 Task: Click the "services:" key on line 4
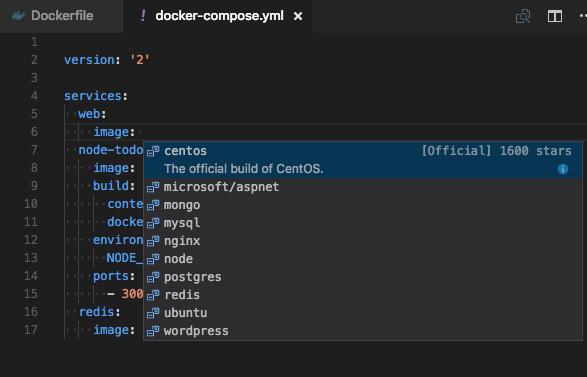pyautogui.click(x=96, y=96)
